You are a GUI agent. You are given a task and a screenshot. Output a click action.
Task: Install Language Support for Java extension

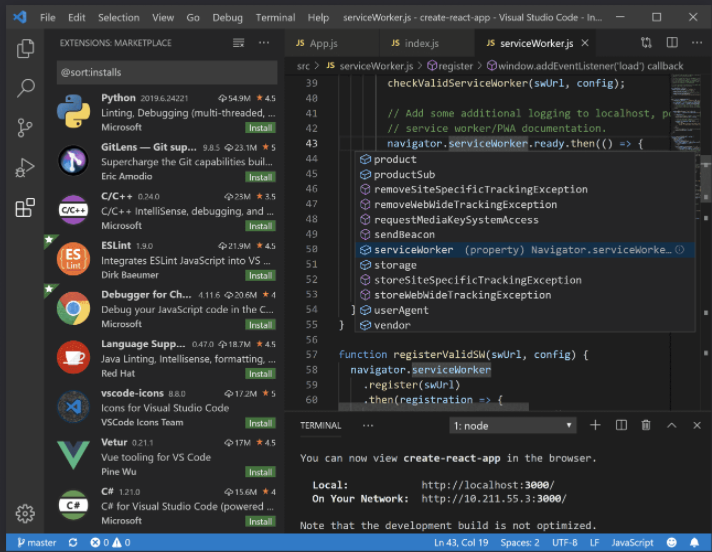coord(260,374)
